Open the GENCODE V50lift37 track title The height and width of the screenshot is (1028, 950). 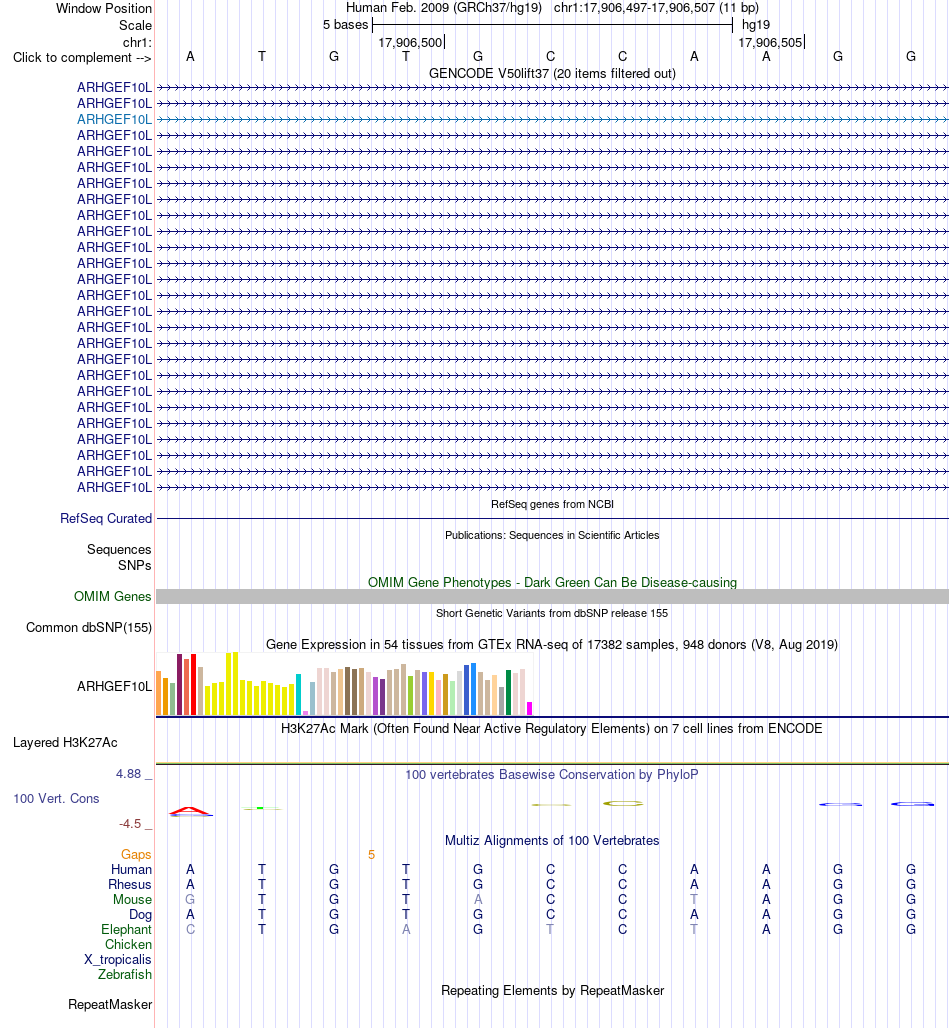[552, 73]
